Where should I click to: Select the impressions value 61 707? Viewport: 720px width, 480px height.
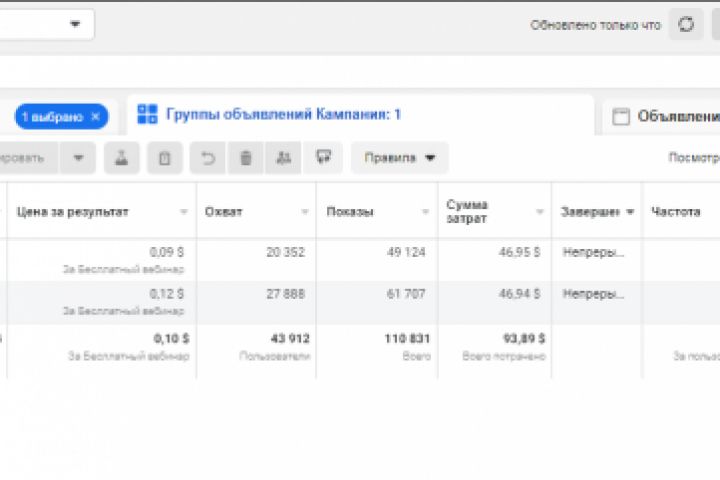pos(406,294)
